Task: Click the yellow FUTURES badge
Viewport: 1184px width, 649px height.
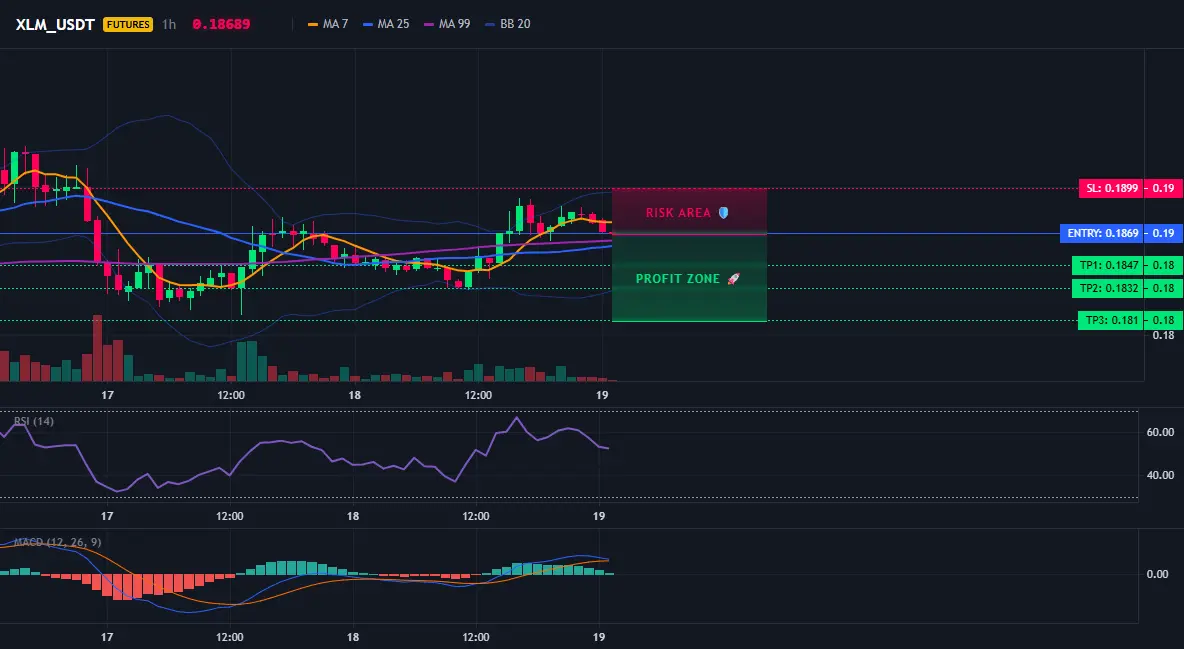Action: point(128,24)
